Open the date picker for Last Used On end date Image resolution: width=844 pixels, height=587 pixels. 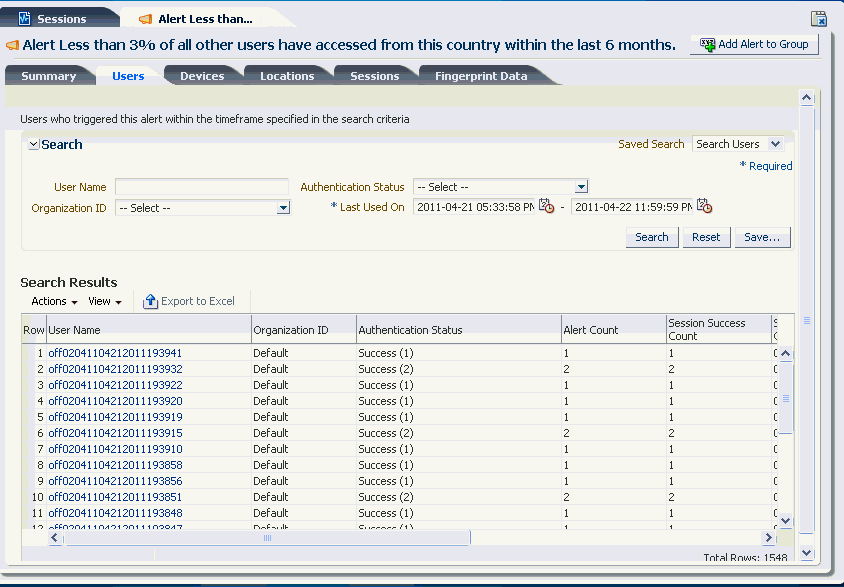pos(704,207)
